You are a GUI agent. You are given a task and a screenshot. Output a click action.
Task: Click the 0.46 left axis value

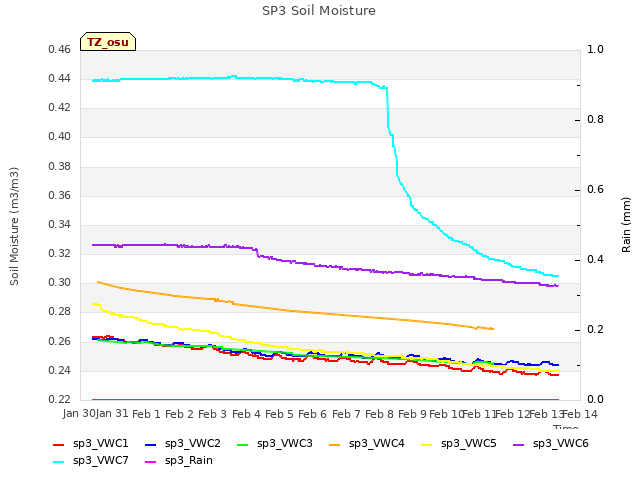pyautogui.click(x=60, y=50)
